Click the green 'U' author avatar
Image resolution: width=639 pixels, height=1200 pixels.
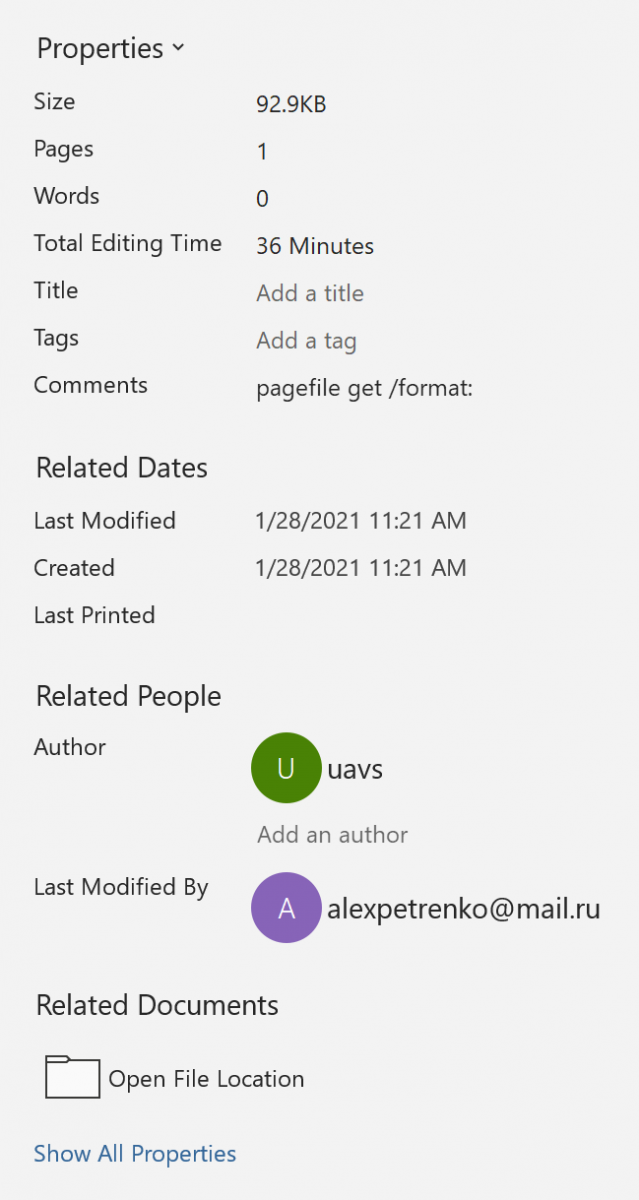[x=286, y=768]
